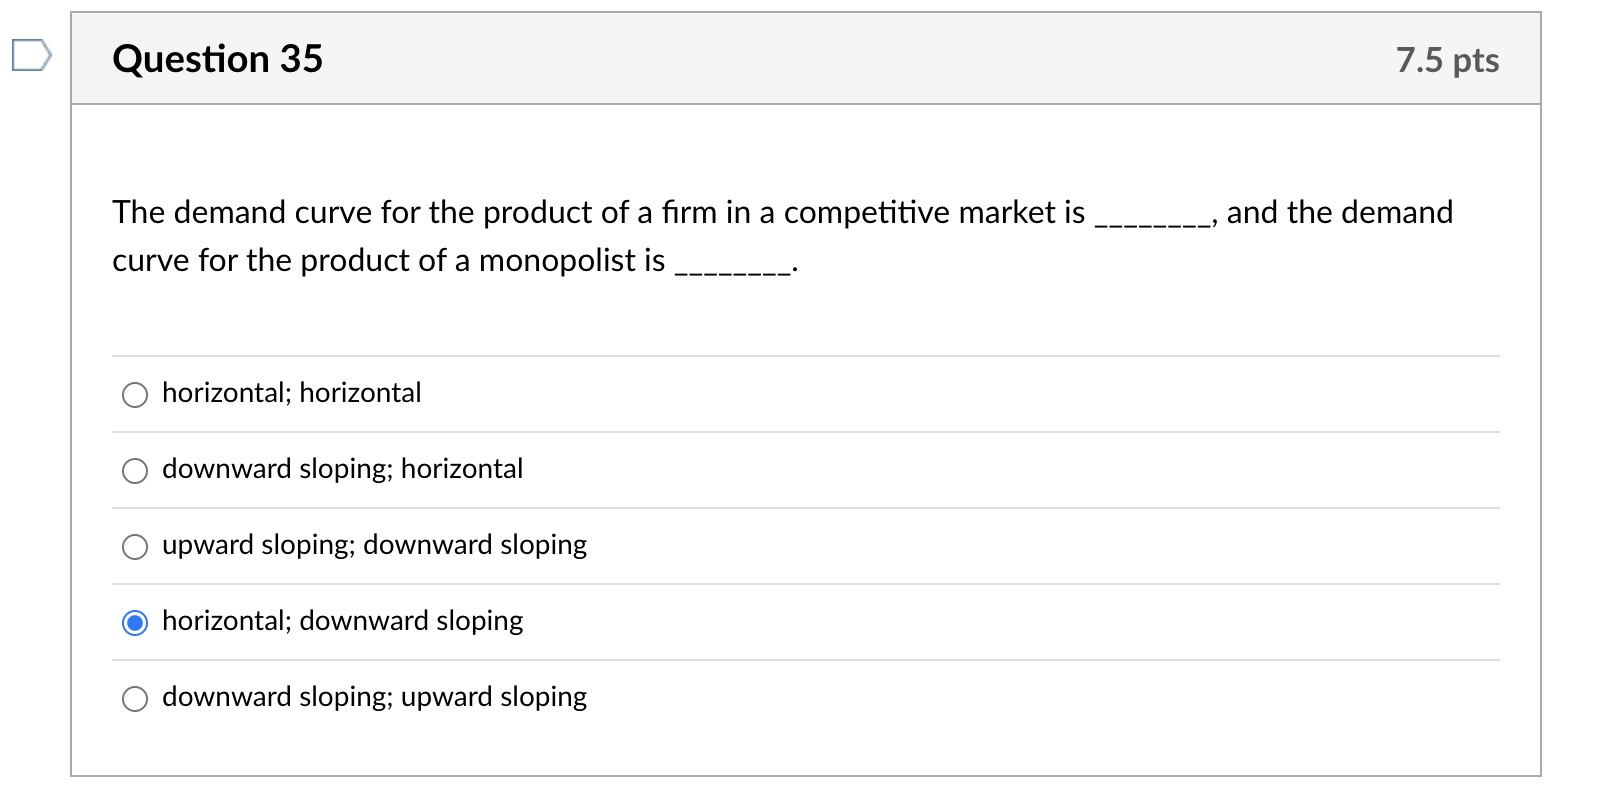Select the 'horizontal; horizontal' radio button
Viewport: 1619px width, 812px height.
tap(135, 395)
